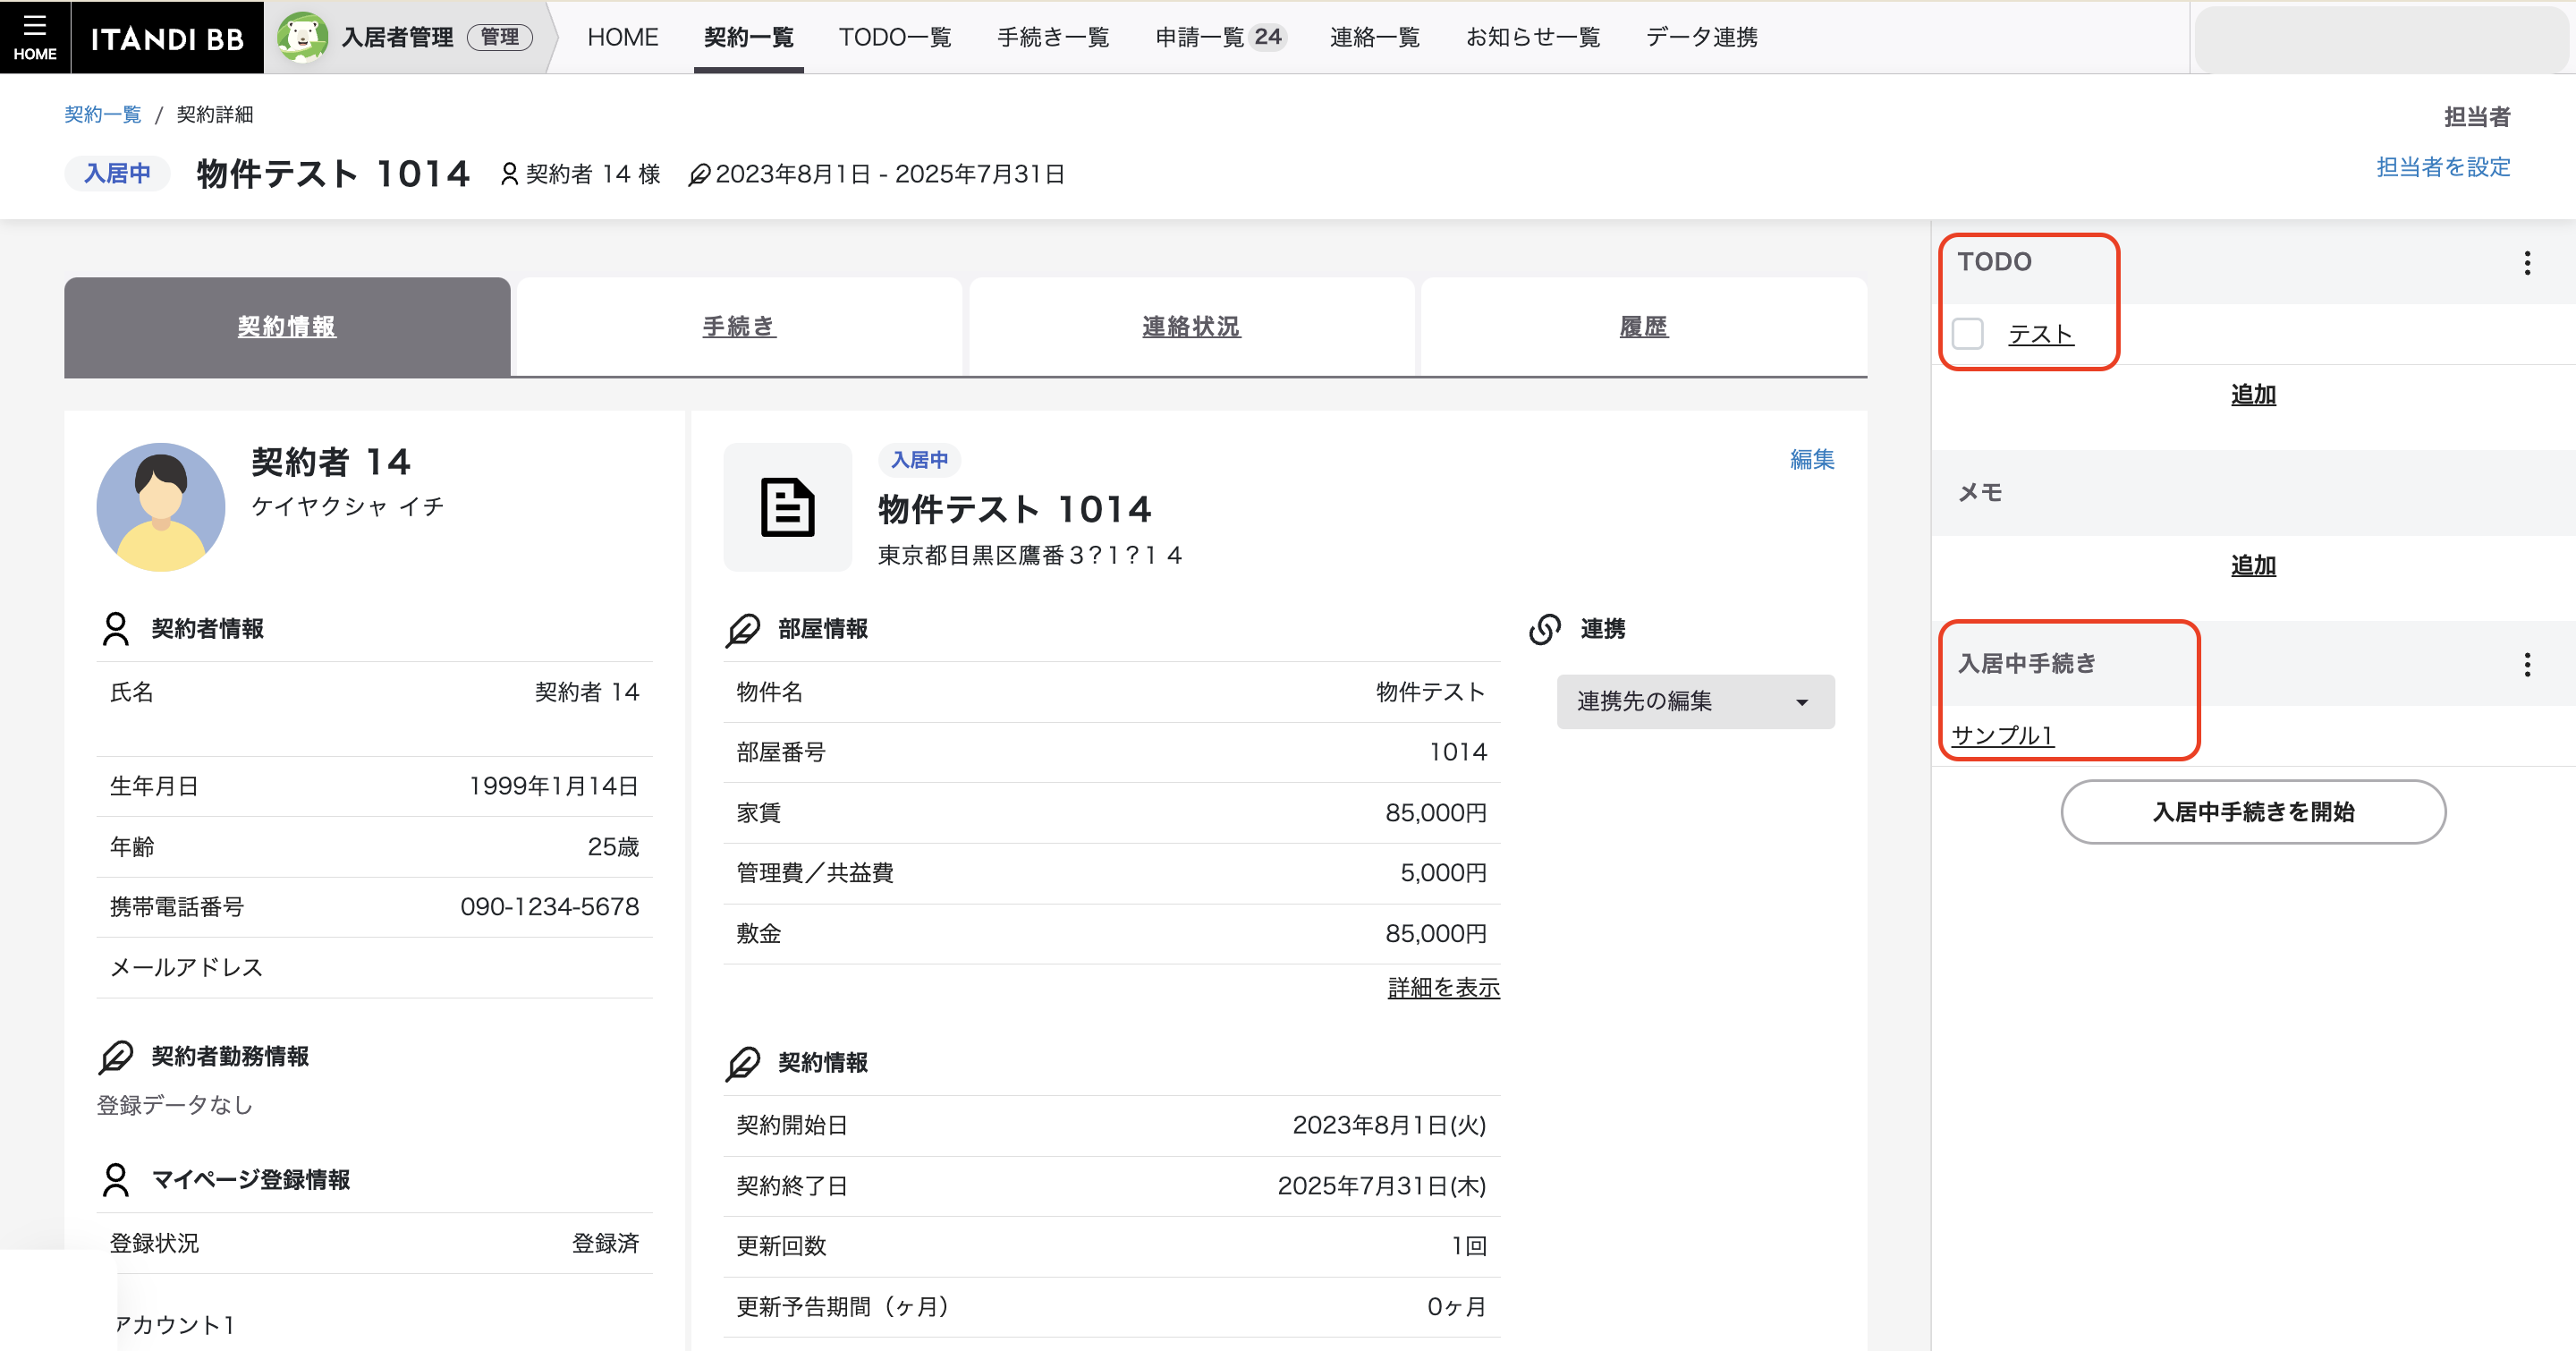
Task: Click the 契約一覧 breadcrumb link
Action: (x=103, y=115)
